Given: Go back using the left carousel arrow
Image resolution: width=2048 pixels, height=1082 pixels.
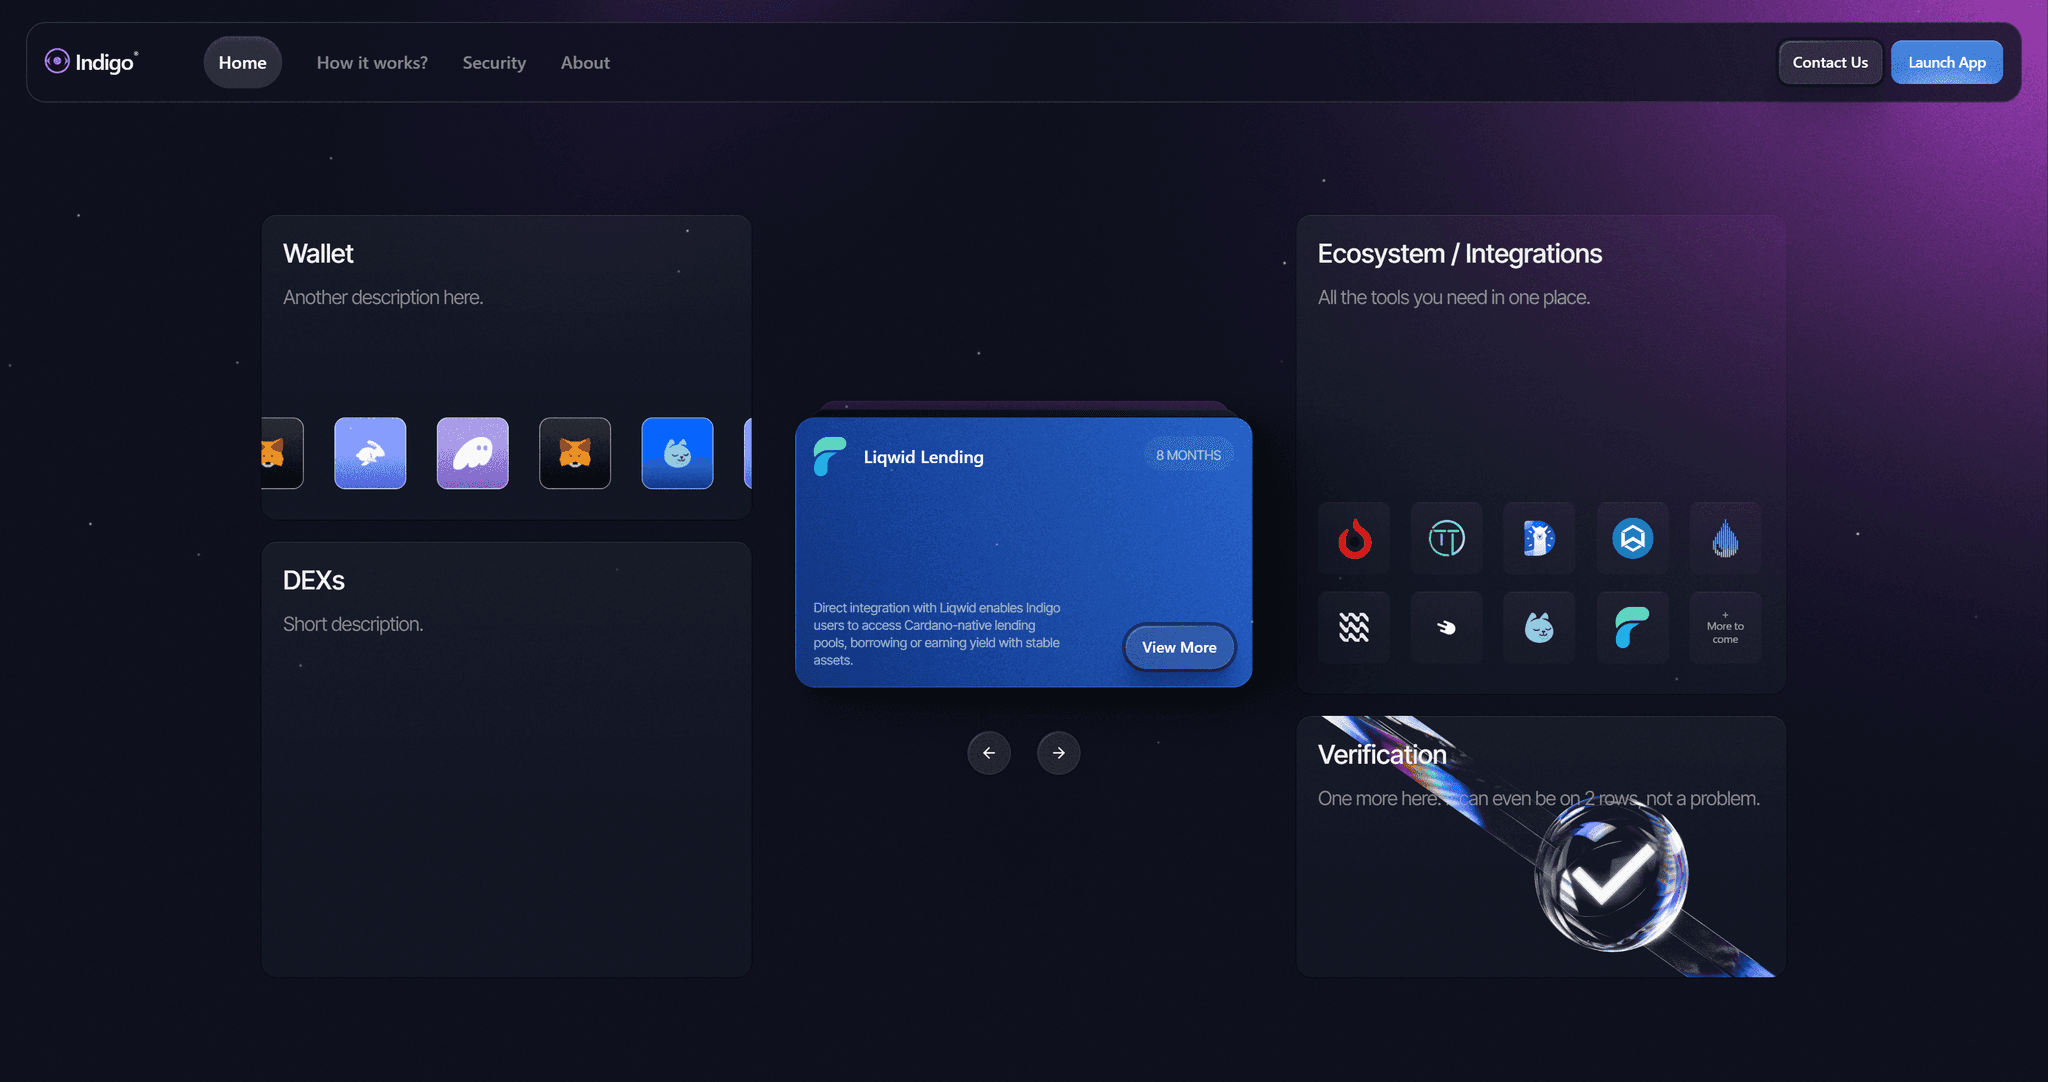Looking at the screenshot, I should (x=989, y=753).
